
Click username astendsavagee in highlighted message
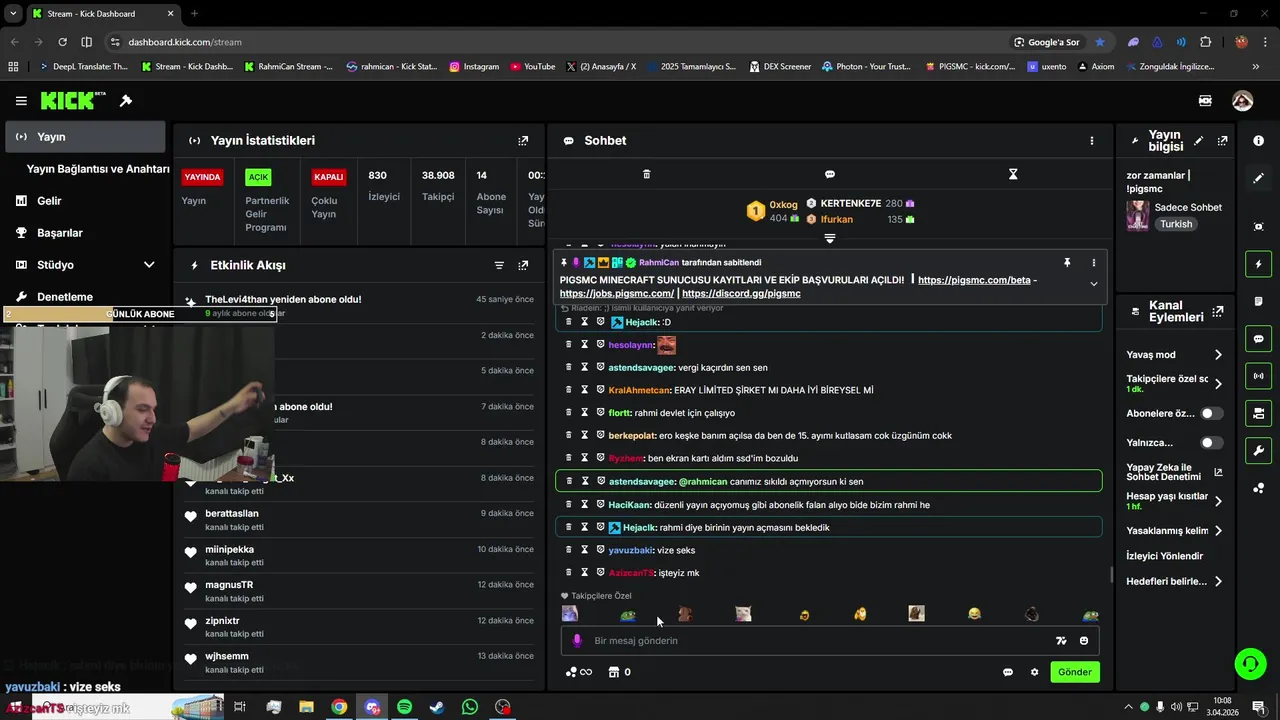pos(642,482)
